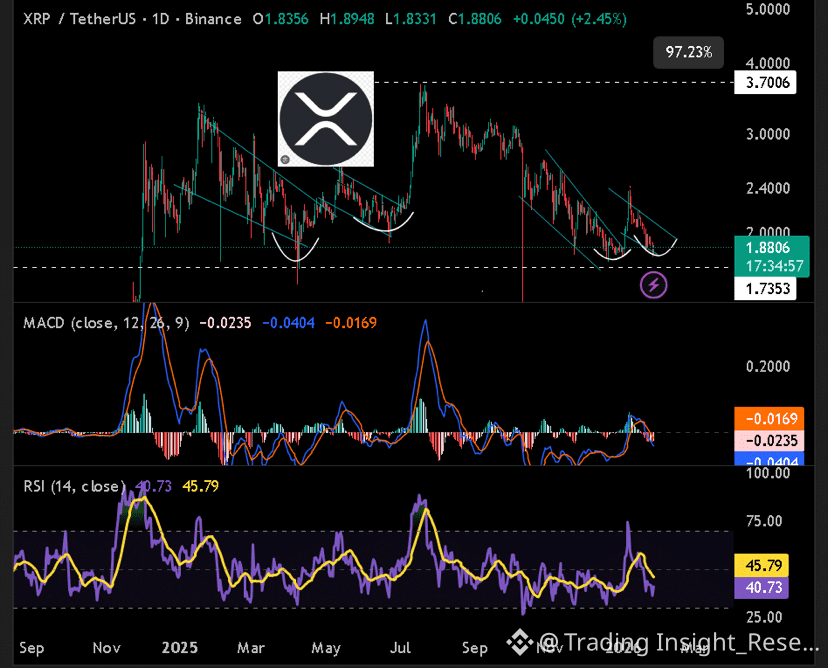The width and height of the screenshot is (828, 668).
Task: Click the 2025 label on time axis
Action: coord(181,648)
